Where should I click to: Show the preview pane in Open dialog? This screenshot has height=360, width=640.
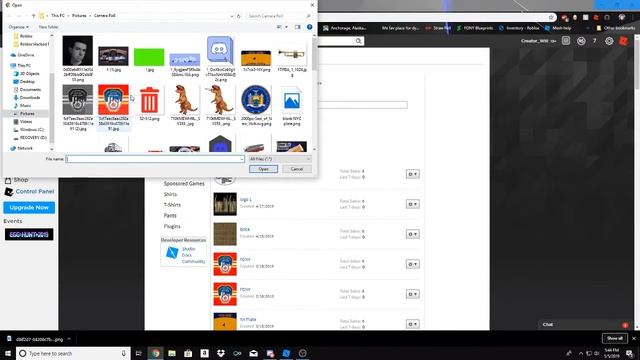298,27
